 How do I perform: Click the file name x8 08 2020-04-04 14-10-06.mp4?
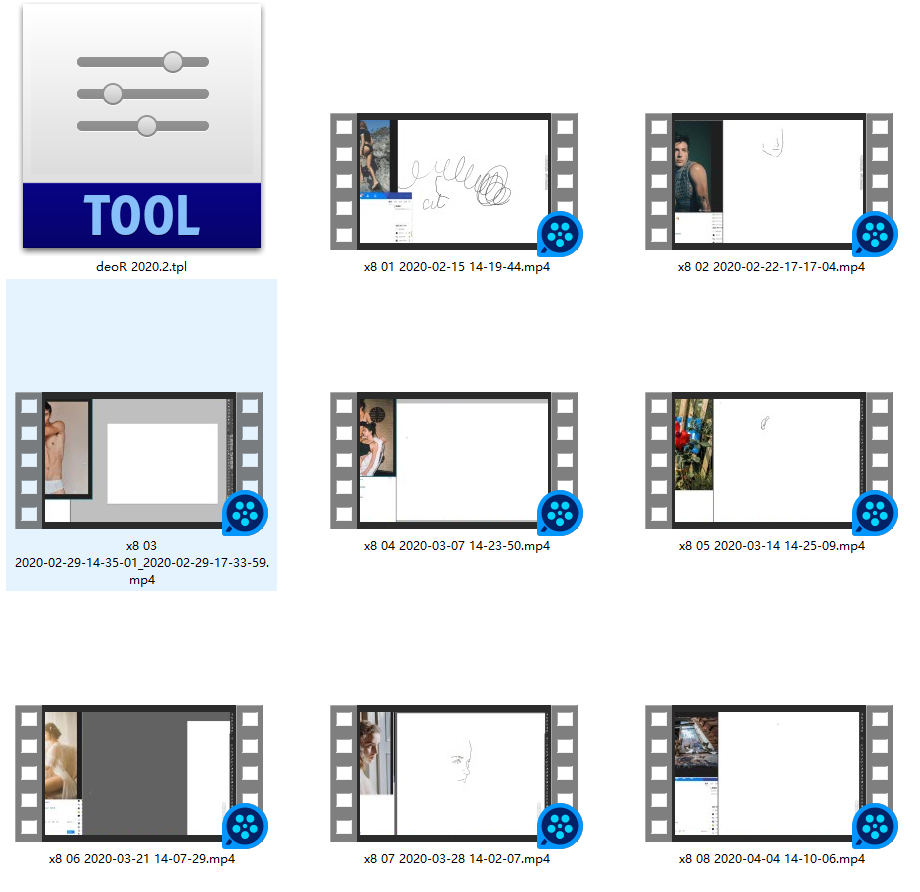pyautogui.click(x=771, y=858)
